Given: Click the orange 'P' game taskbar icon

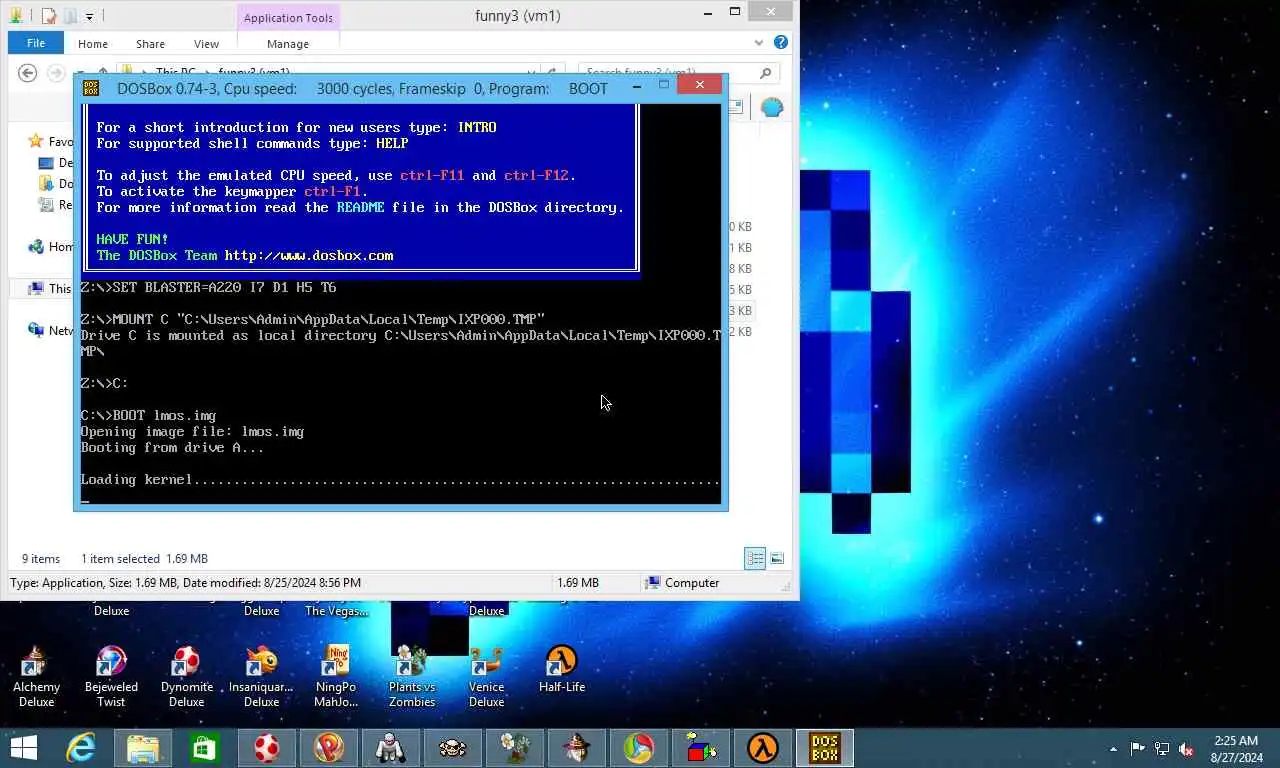Looking at the screenshot, I should (328, 748).
